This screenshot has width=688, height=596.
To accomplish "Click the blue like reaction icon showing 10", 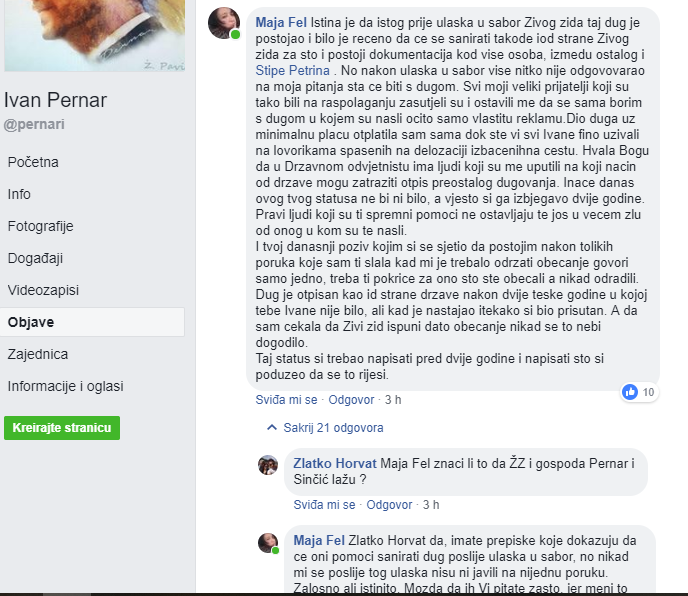I will (x=630, y=392).
